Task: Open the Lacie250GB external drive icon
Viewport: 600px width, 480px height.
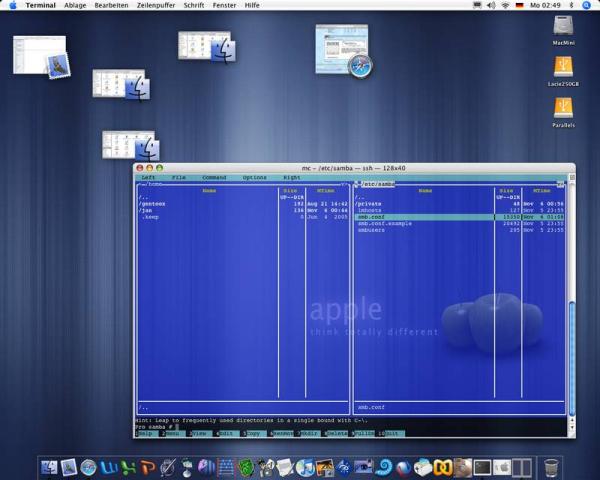Action: pos(564,67)
